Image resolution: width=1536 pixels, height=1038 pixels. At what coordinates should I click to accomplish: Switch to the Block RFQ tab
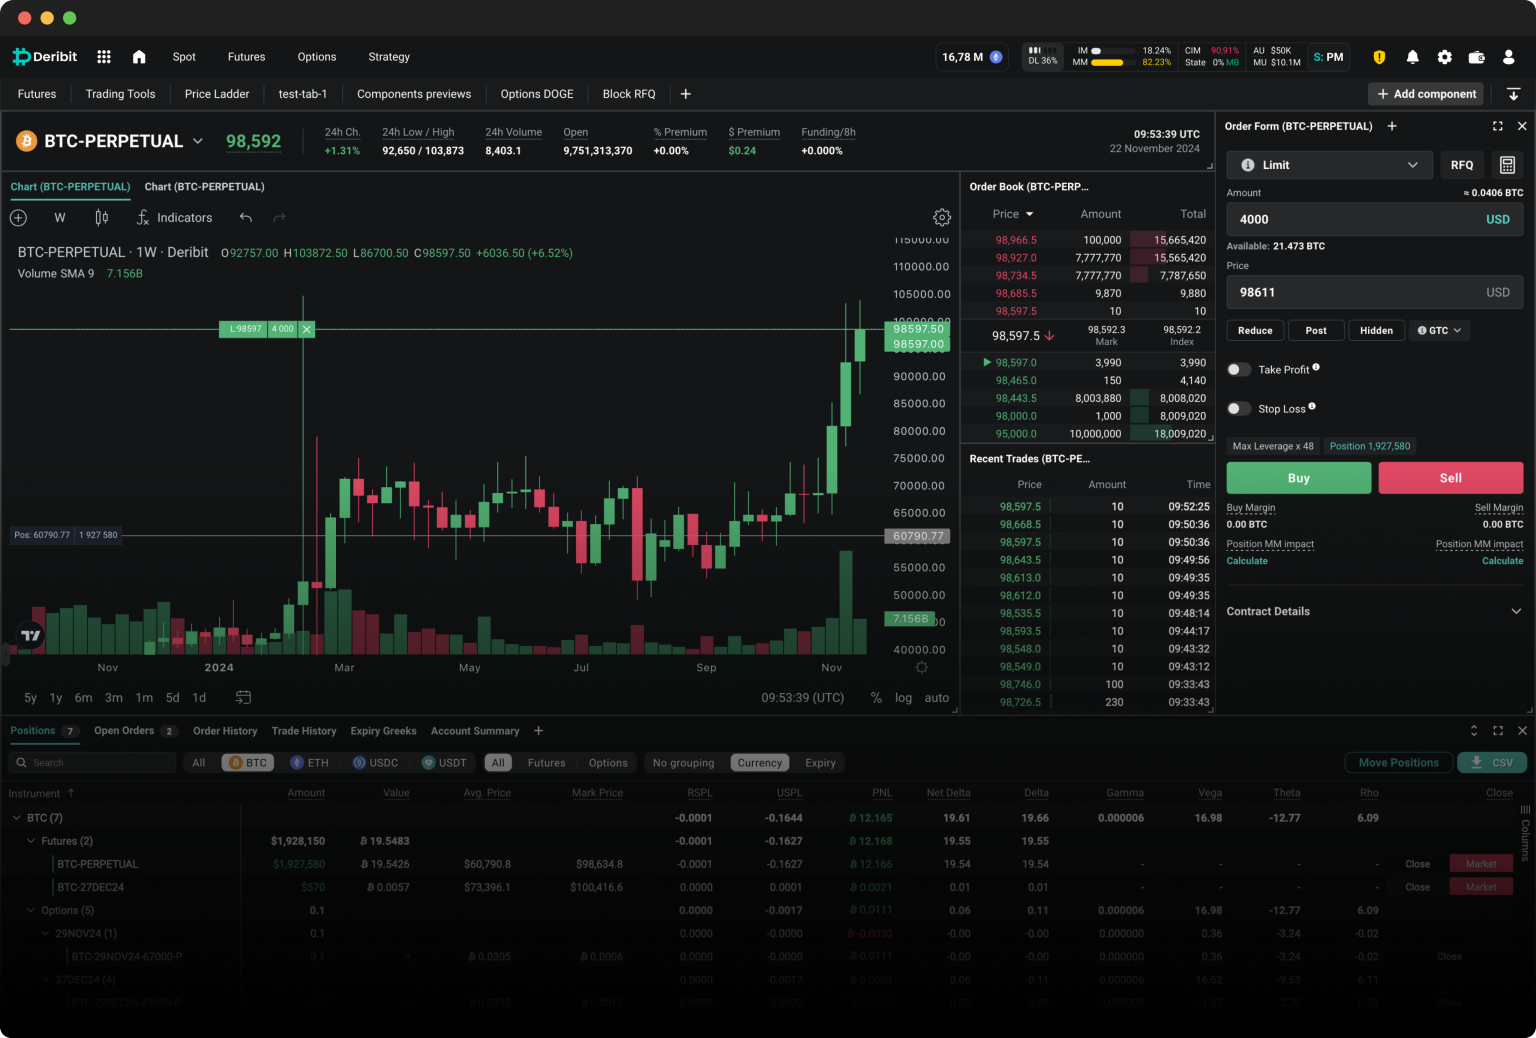pyautogui.click(x=629, y=94)
